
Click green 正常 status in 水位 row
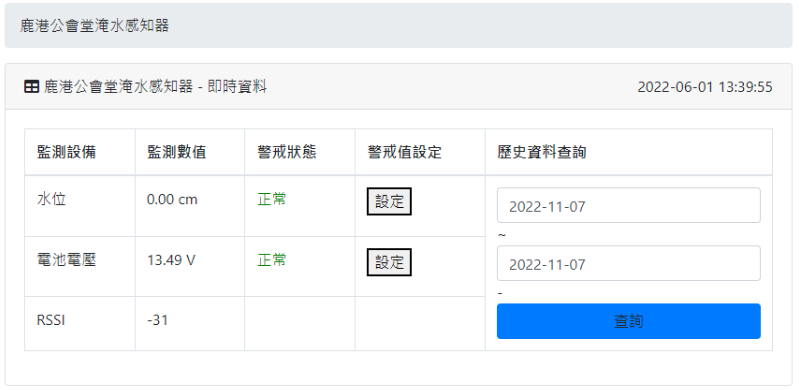[272, 199]
